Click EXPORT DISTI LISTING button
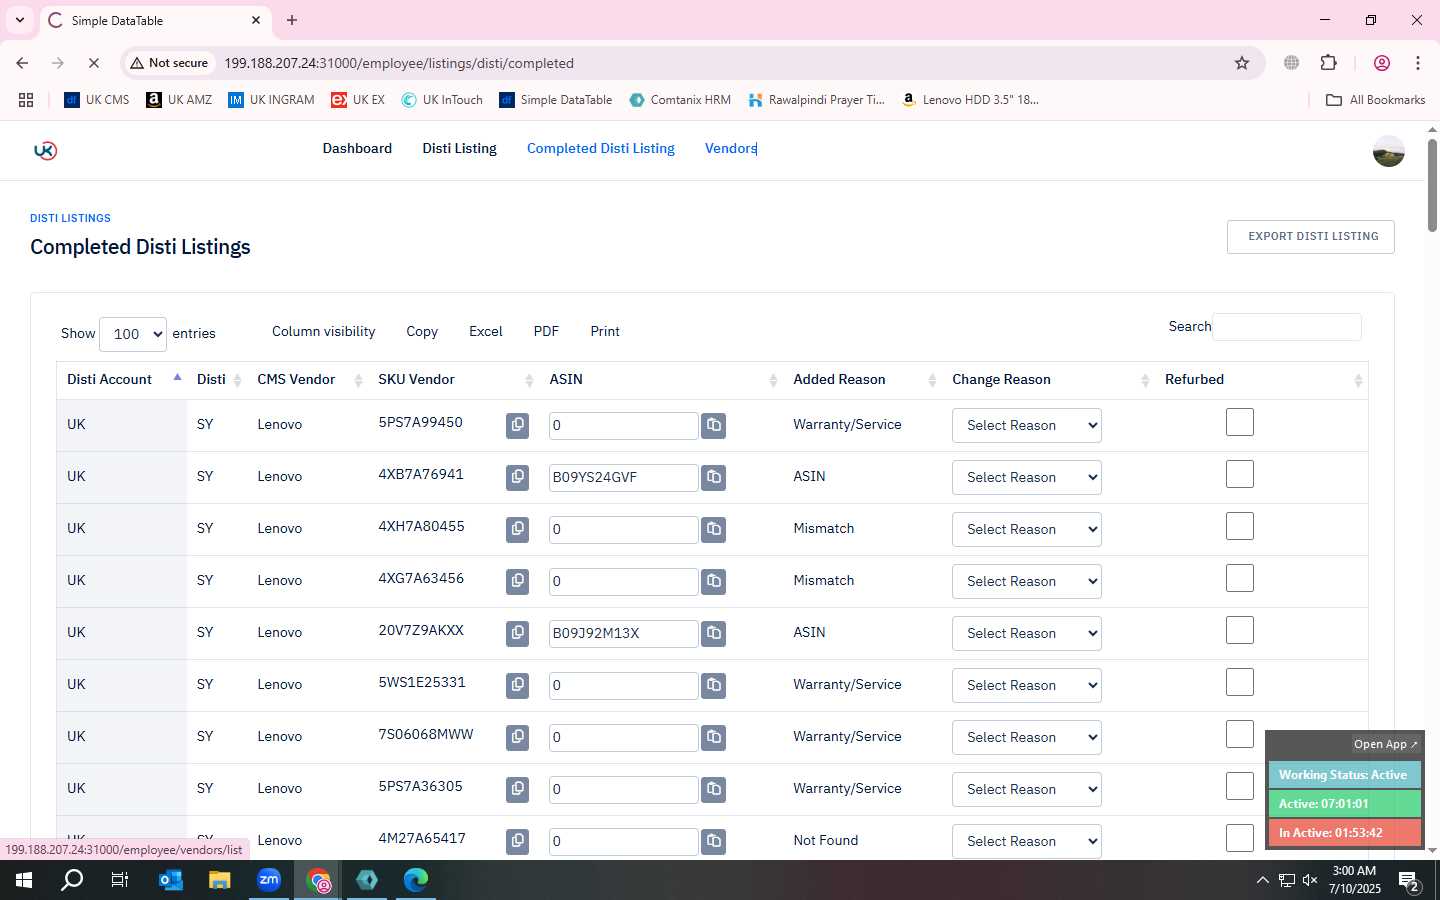The width and height of the screenshot is (1440, 900). pos(1311,237)
